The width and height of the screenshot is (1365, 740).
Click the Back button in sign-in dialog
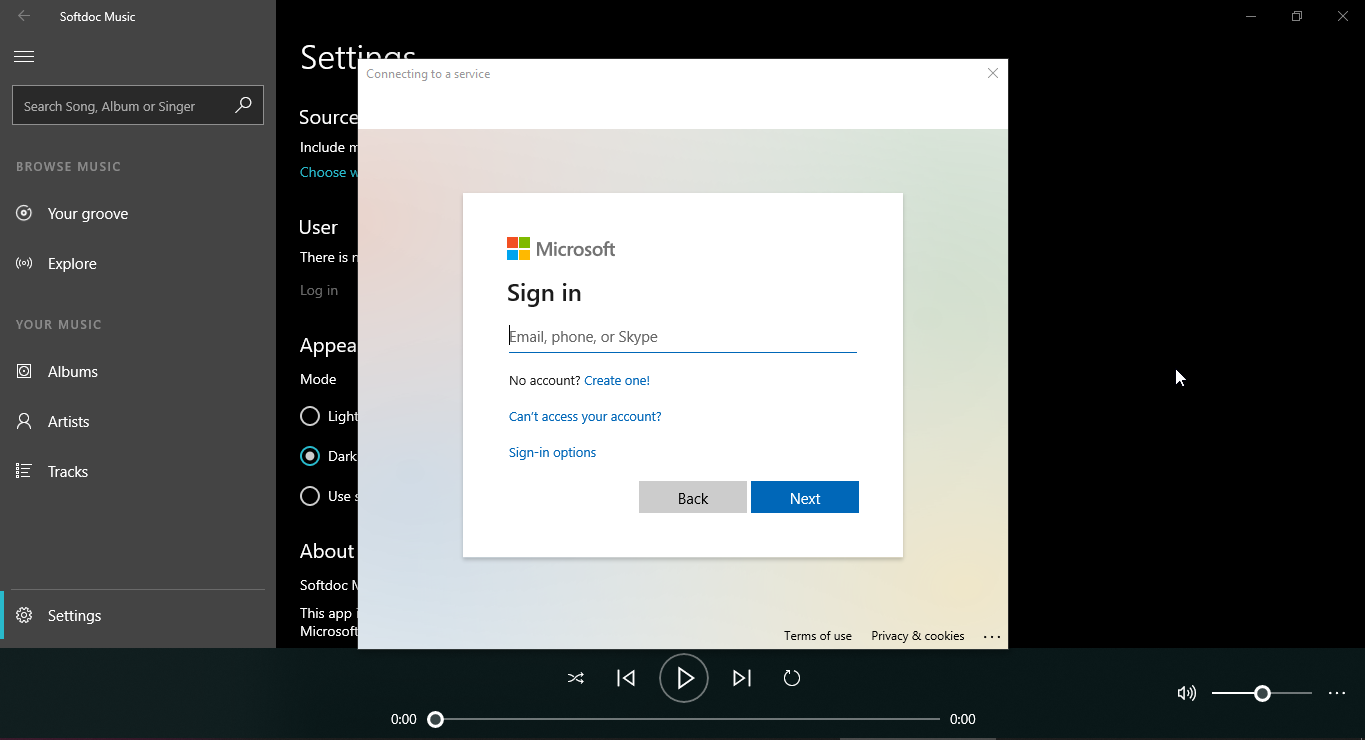[693, 497]
